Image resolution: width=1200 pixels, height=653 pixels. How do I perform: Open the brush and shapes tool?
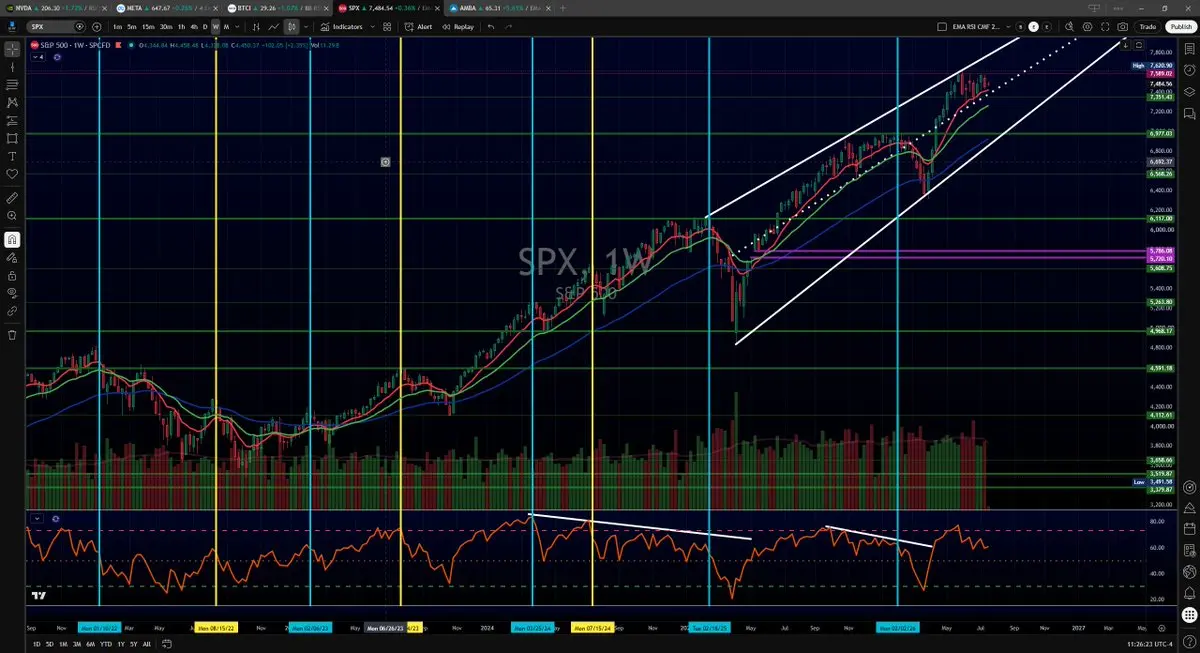click(12, 138)
